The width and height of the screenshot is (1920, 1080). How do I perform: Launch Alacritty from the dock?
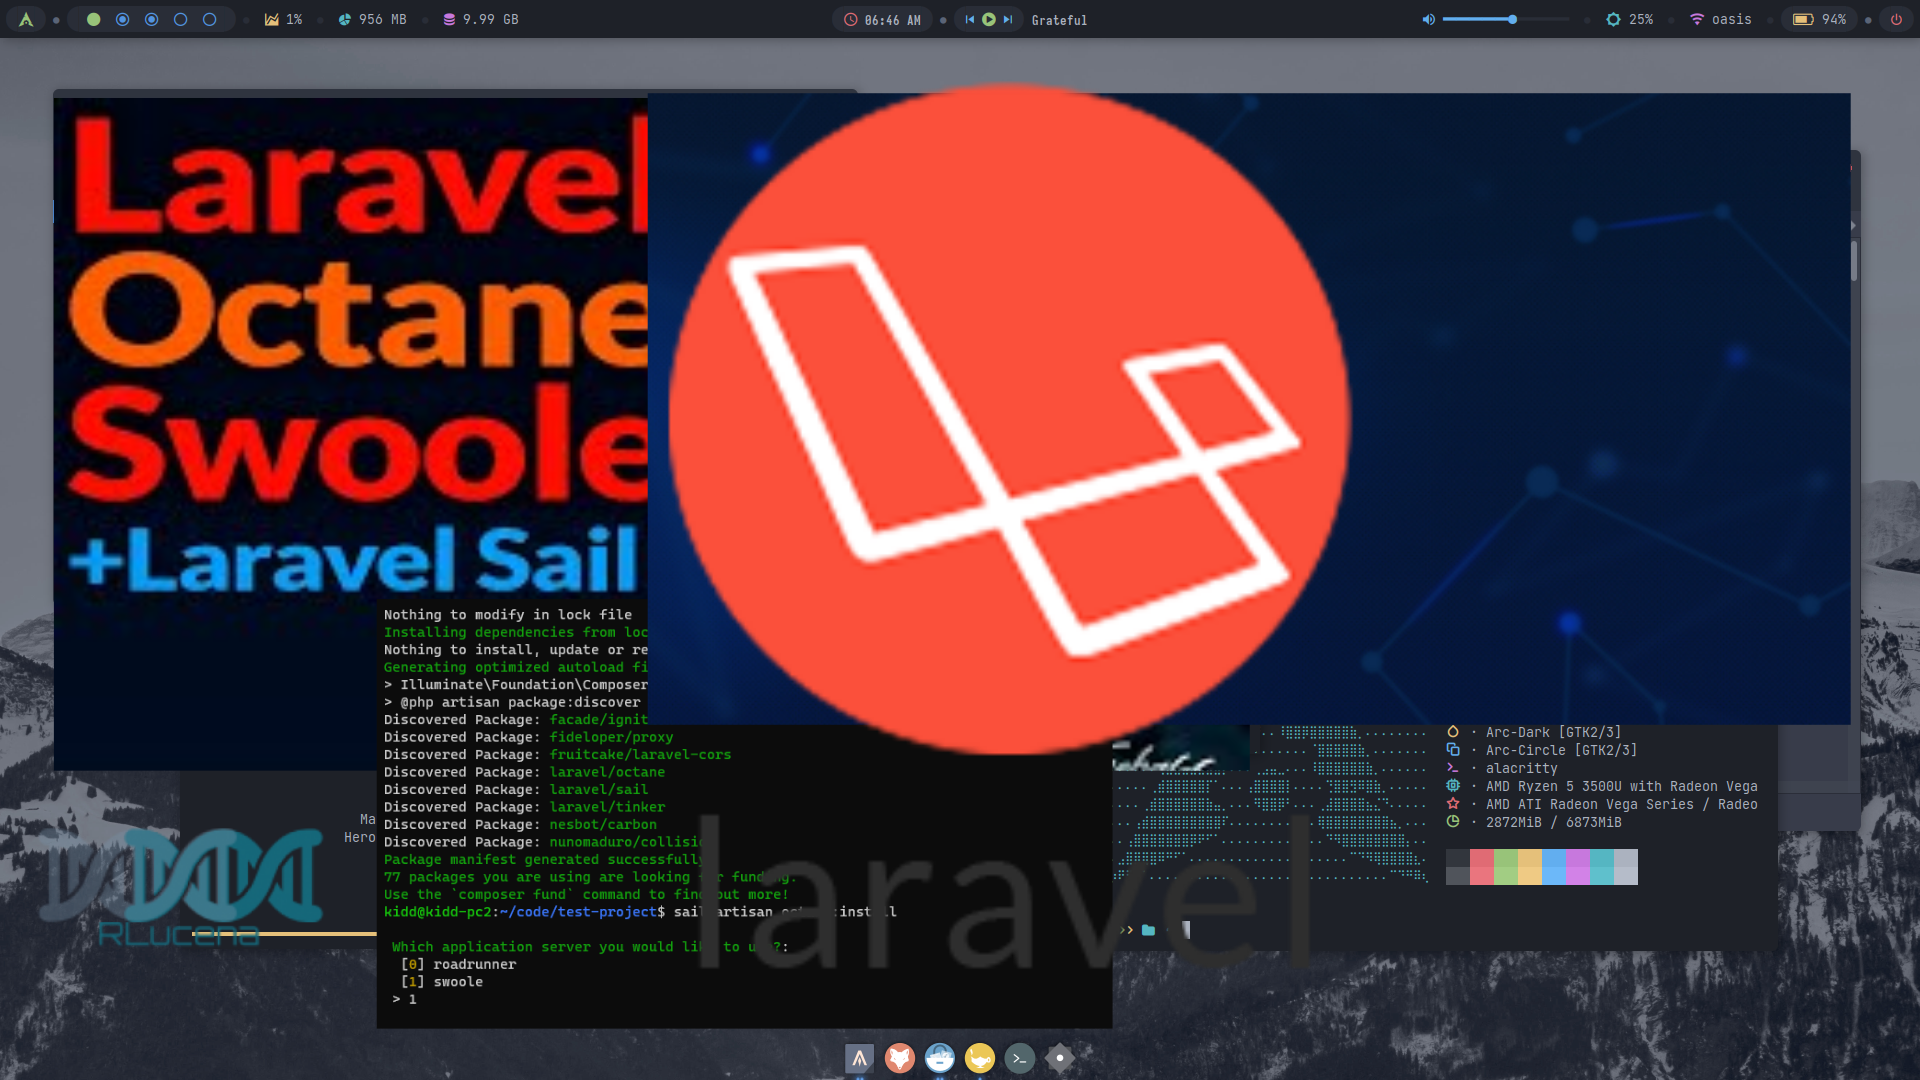pos(859,1058)
